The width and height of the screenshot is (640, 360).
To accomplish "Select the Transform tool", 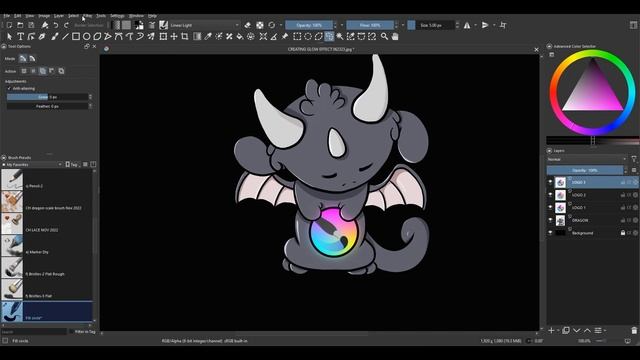I will pos(163,37).
